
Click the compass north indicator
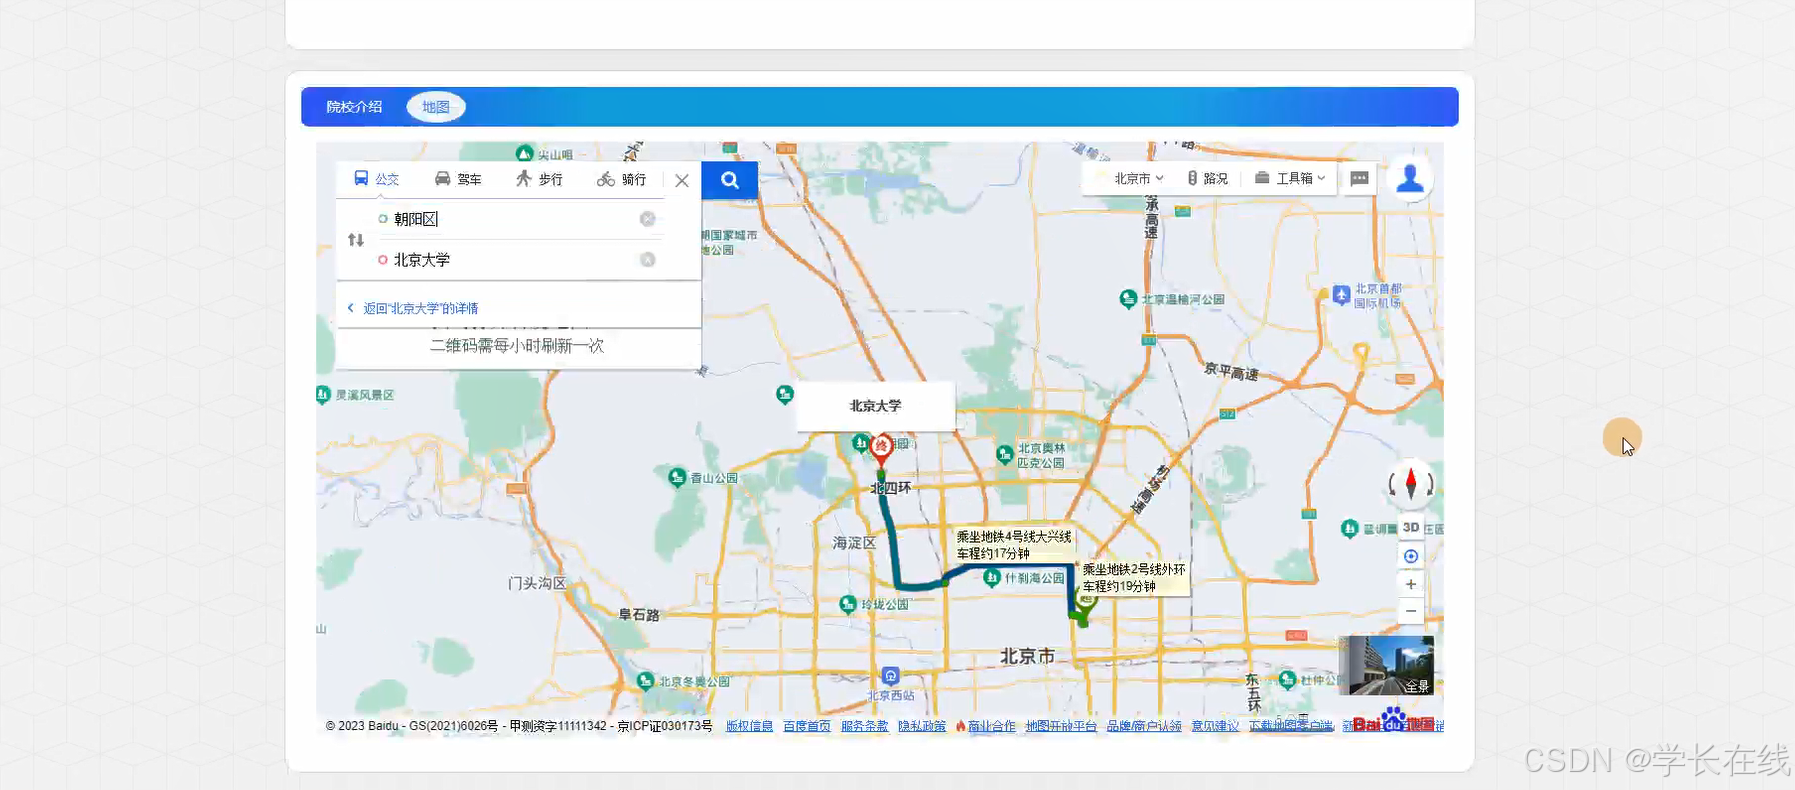pos(1411,484)
